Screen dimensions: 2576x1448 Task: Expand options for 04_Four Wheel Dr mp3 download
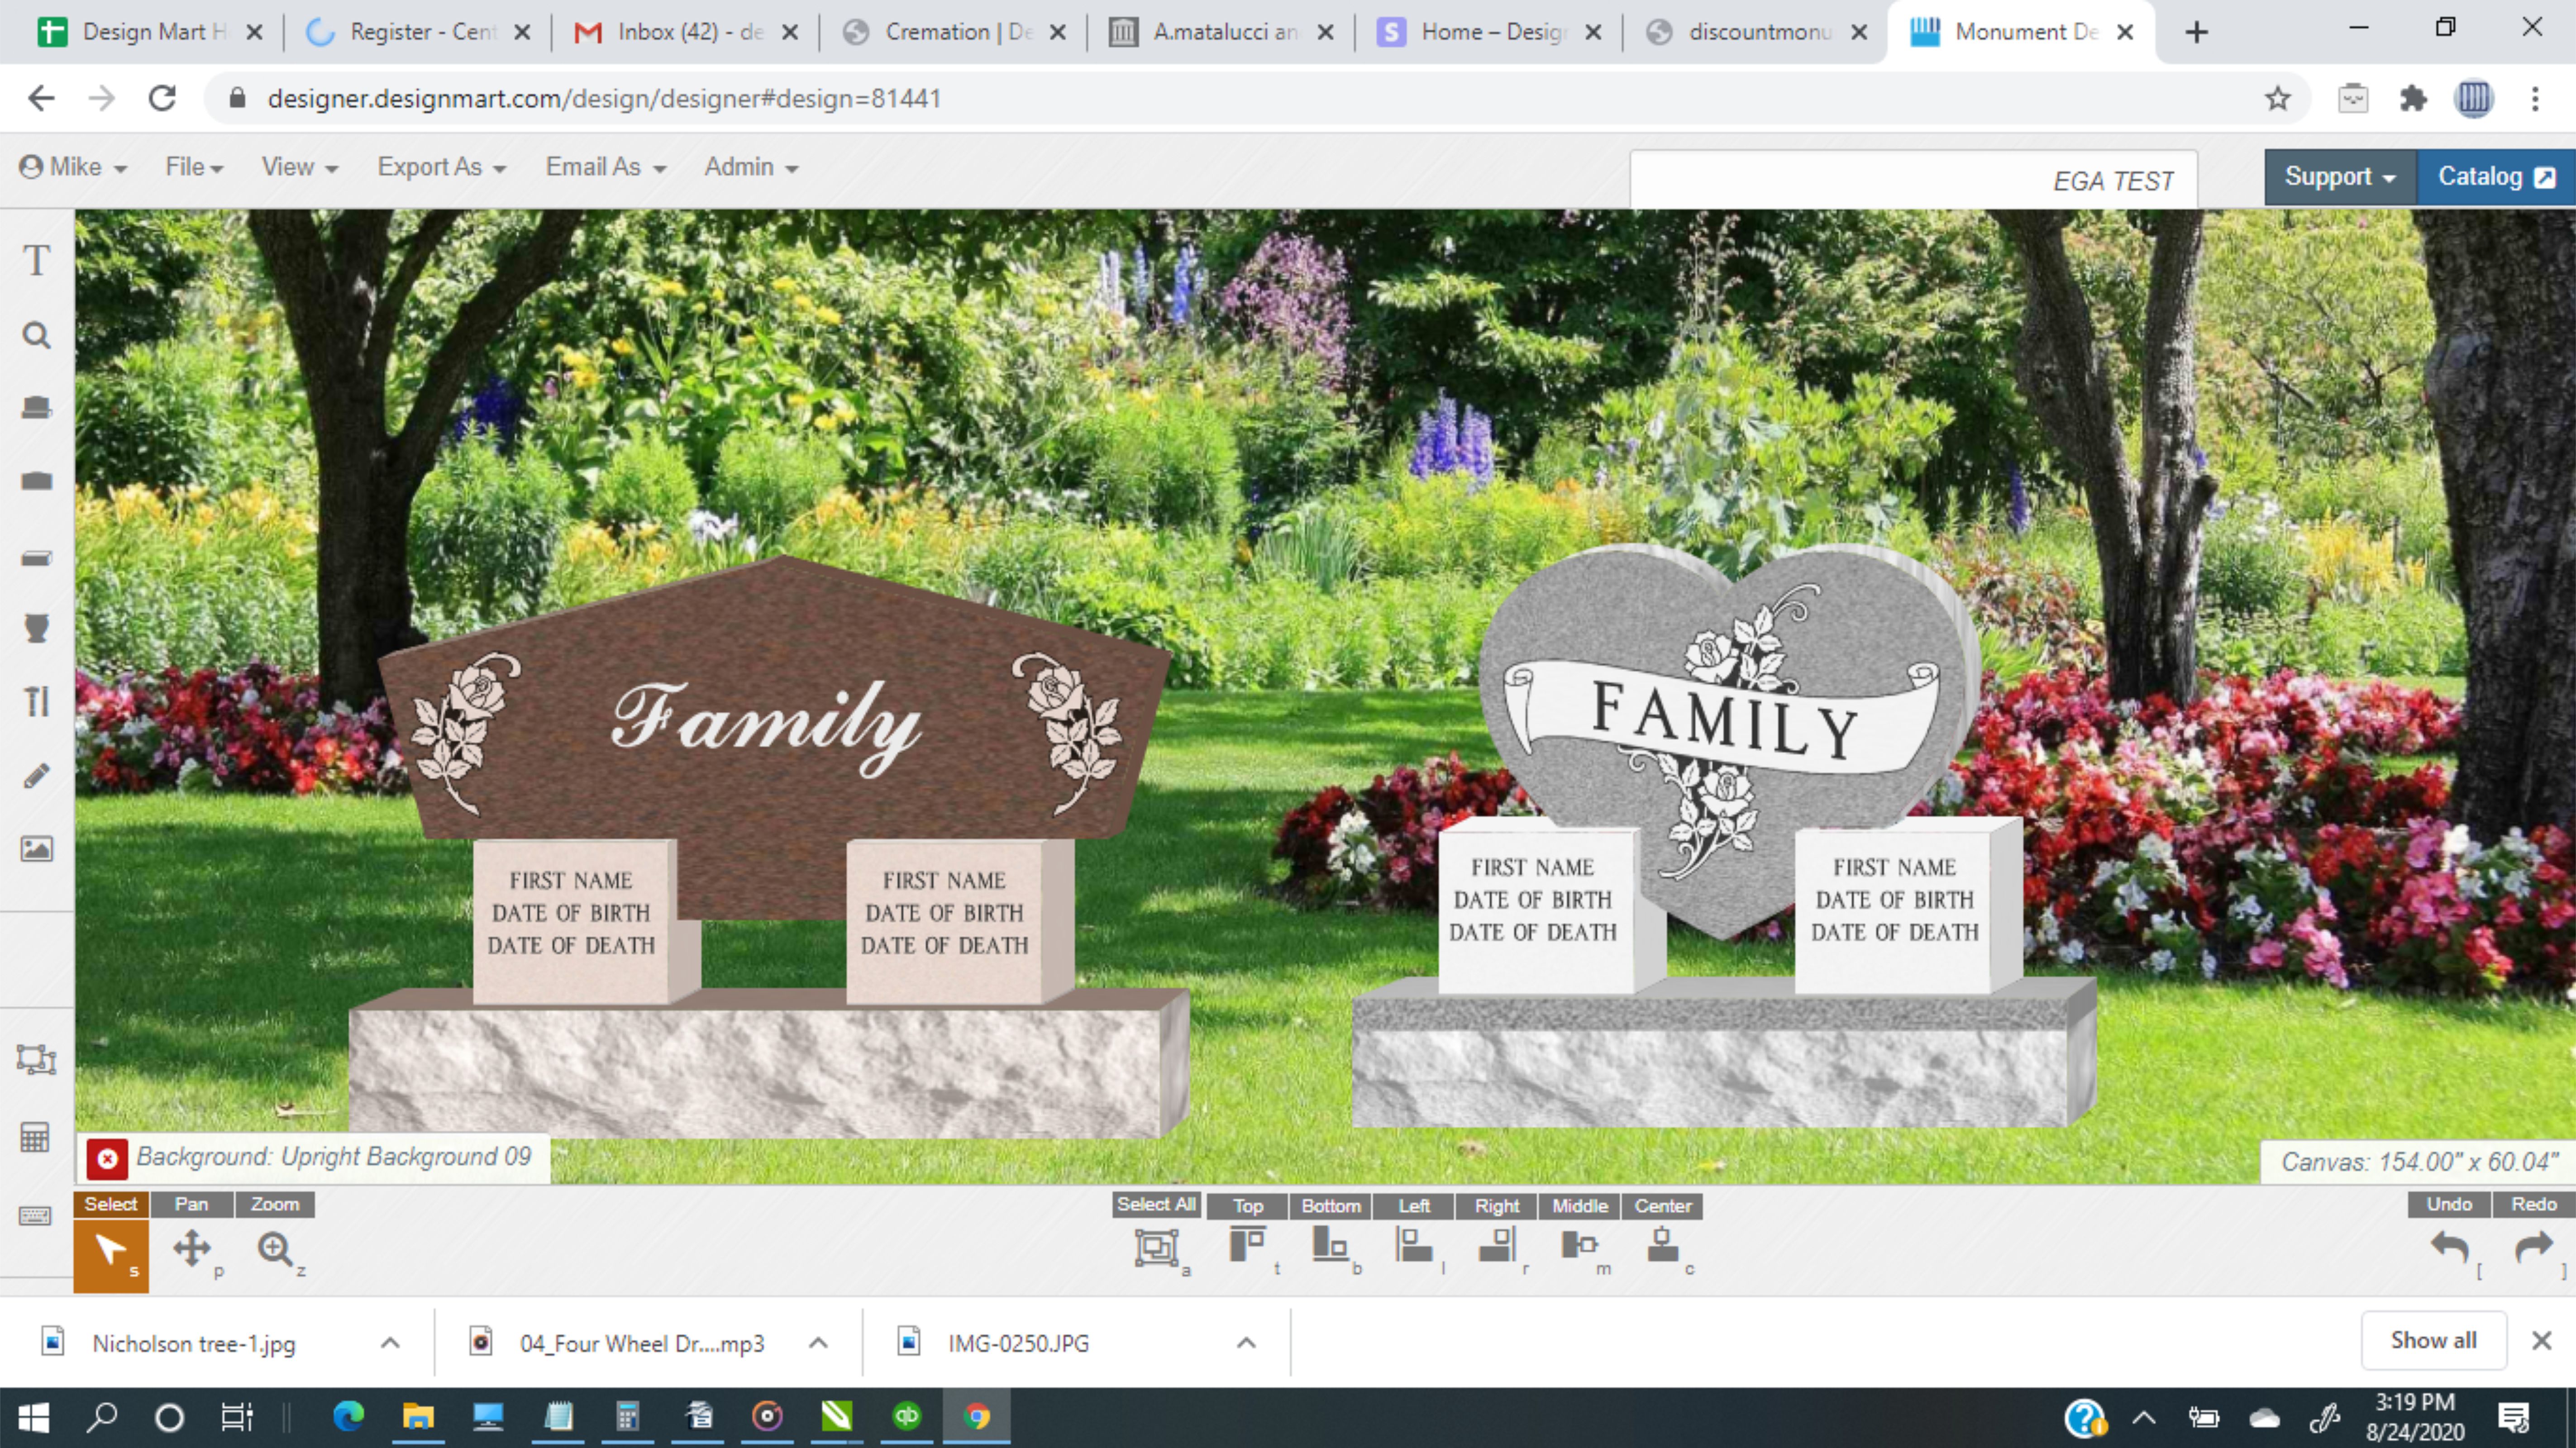[x=818, y=1343]
